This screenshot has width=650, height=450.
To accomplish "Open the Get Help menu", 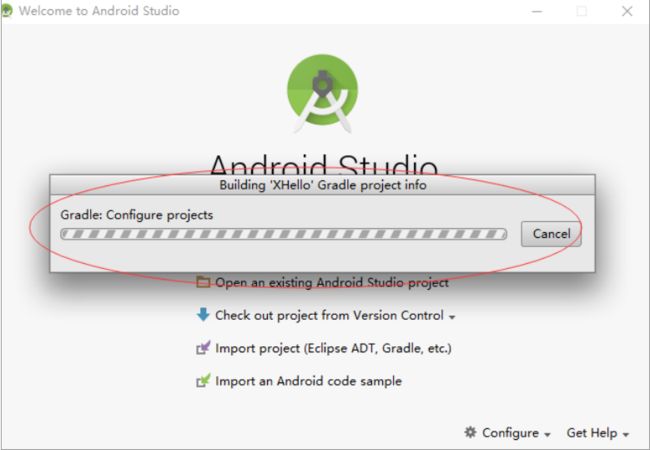I will 592,433.
